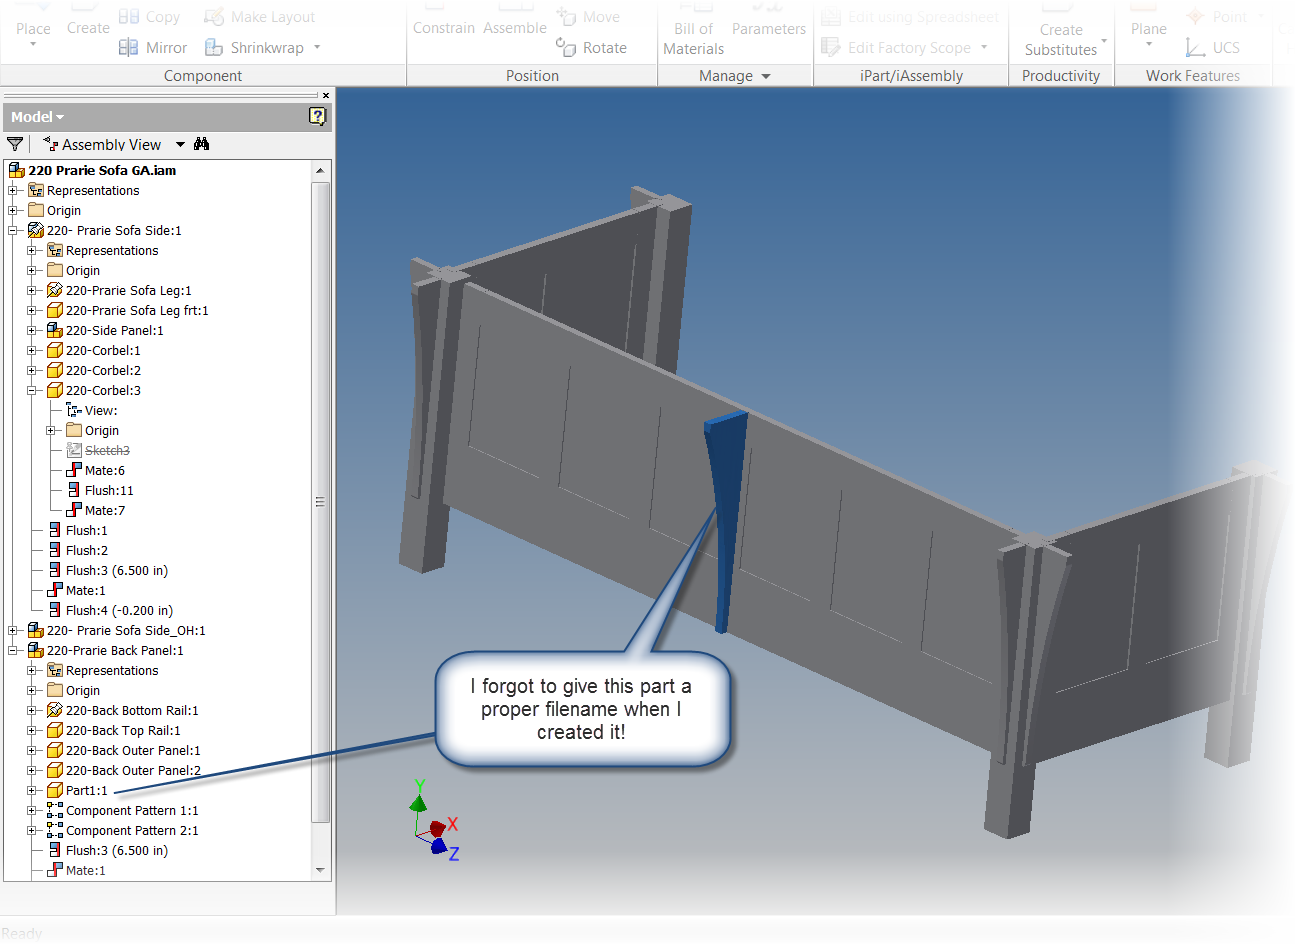This screenshot has height=945, width=1296.
Task: Click browser scrollbar down arrow
Action: click(x=321, y=870)
